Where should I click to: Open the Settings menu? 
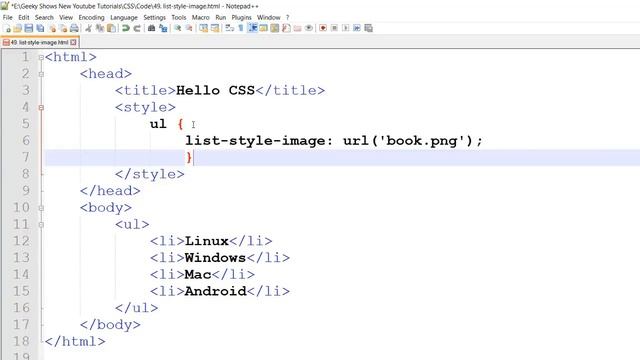point(154,18)
